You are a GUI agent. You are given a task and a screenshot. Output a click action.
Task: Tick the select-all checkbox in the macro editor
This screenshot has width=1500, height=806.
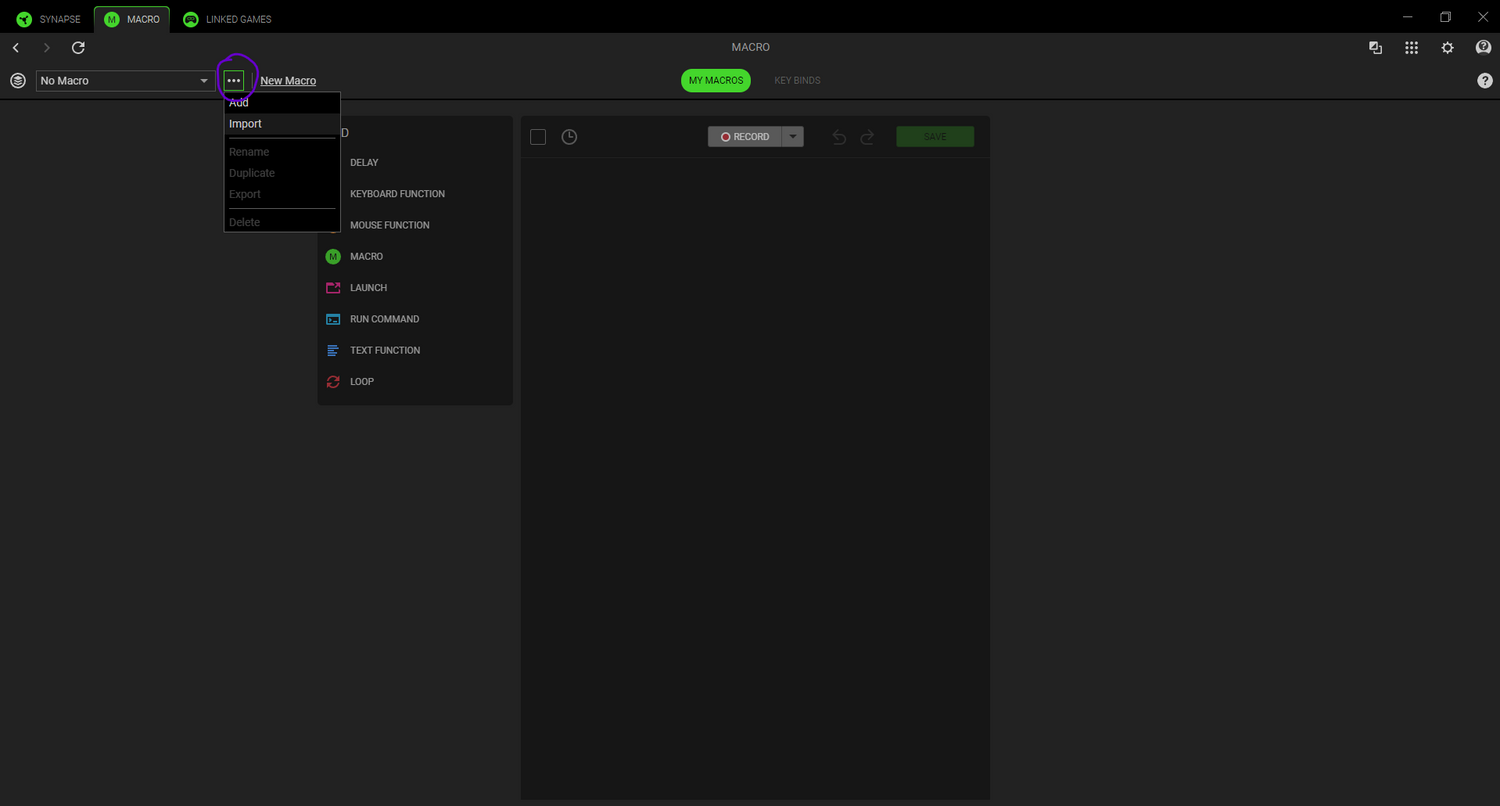pos(538,137)
